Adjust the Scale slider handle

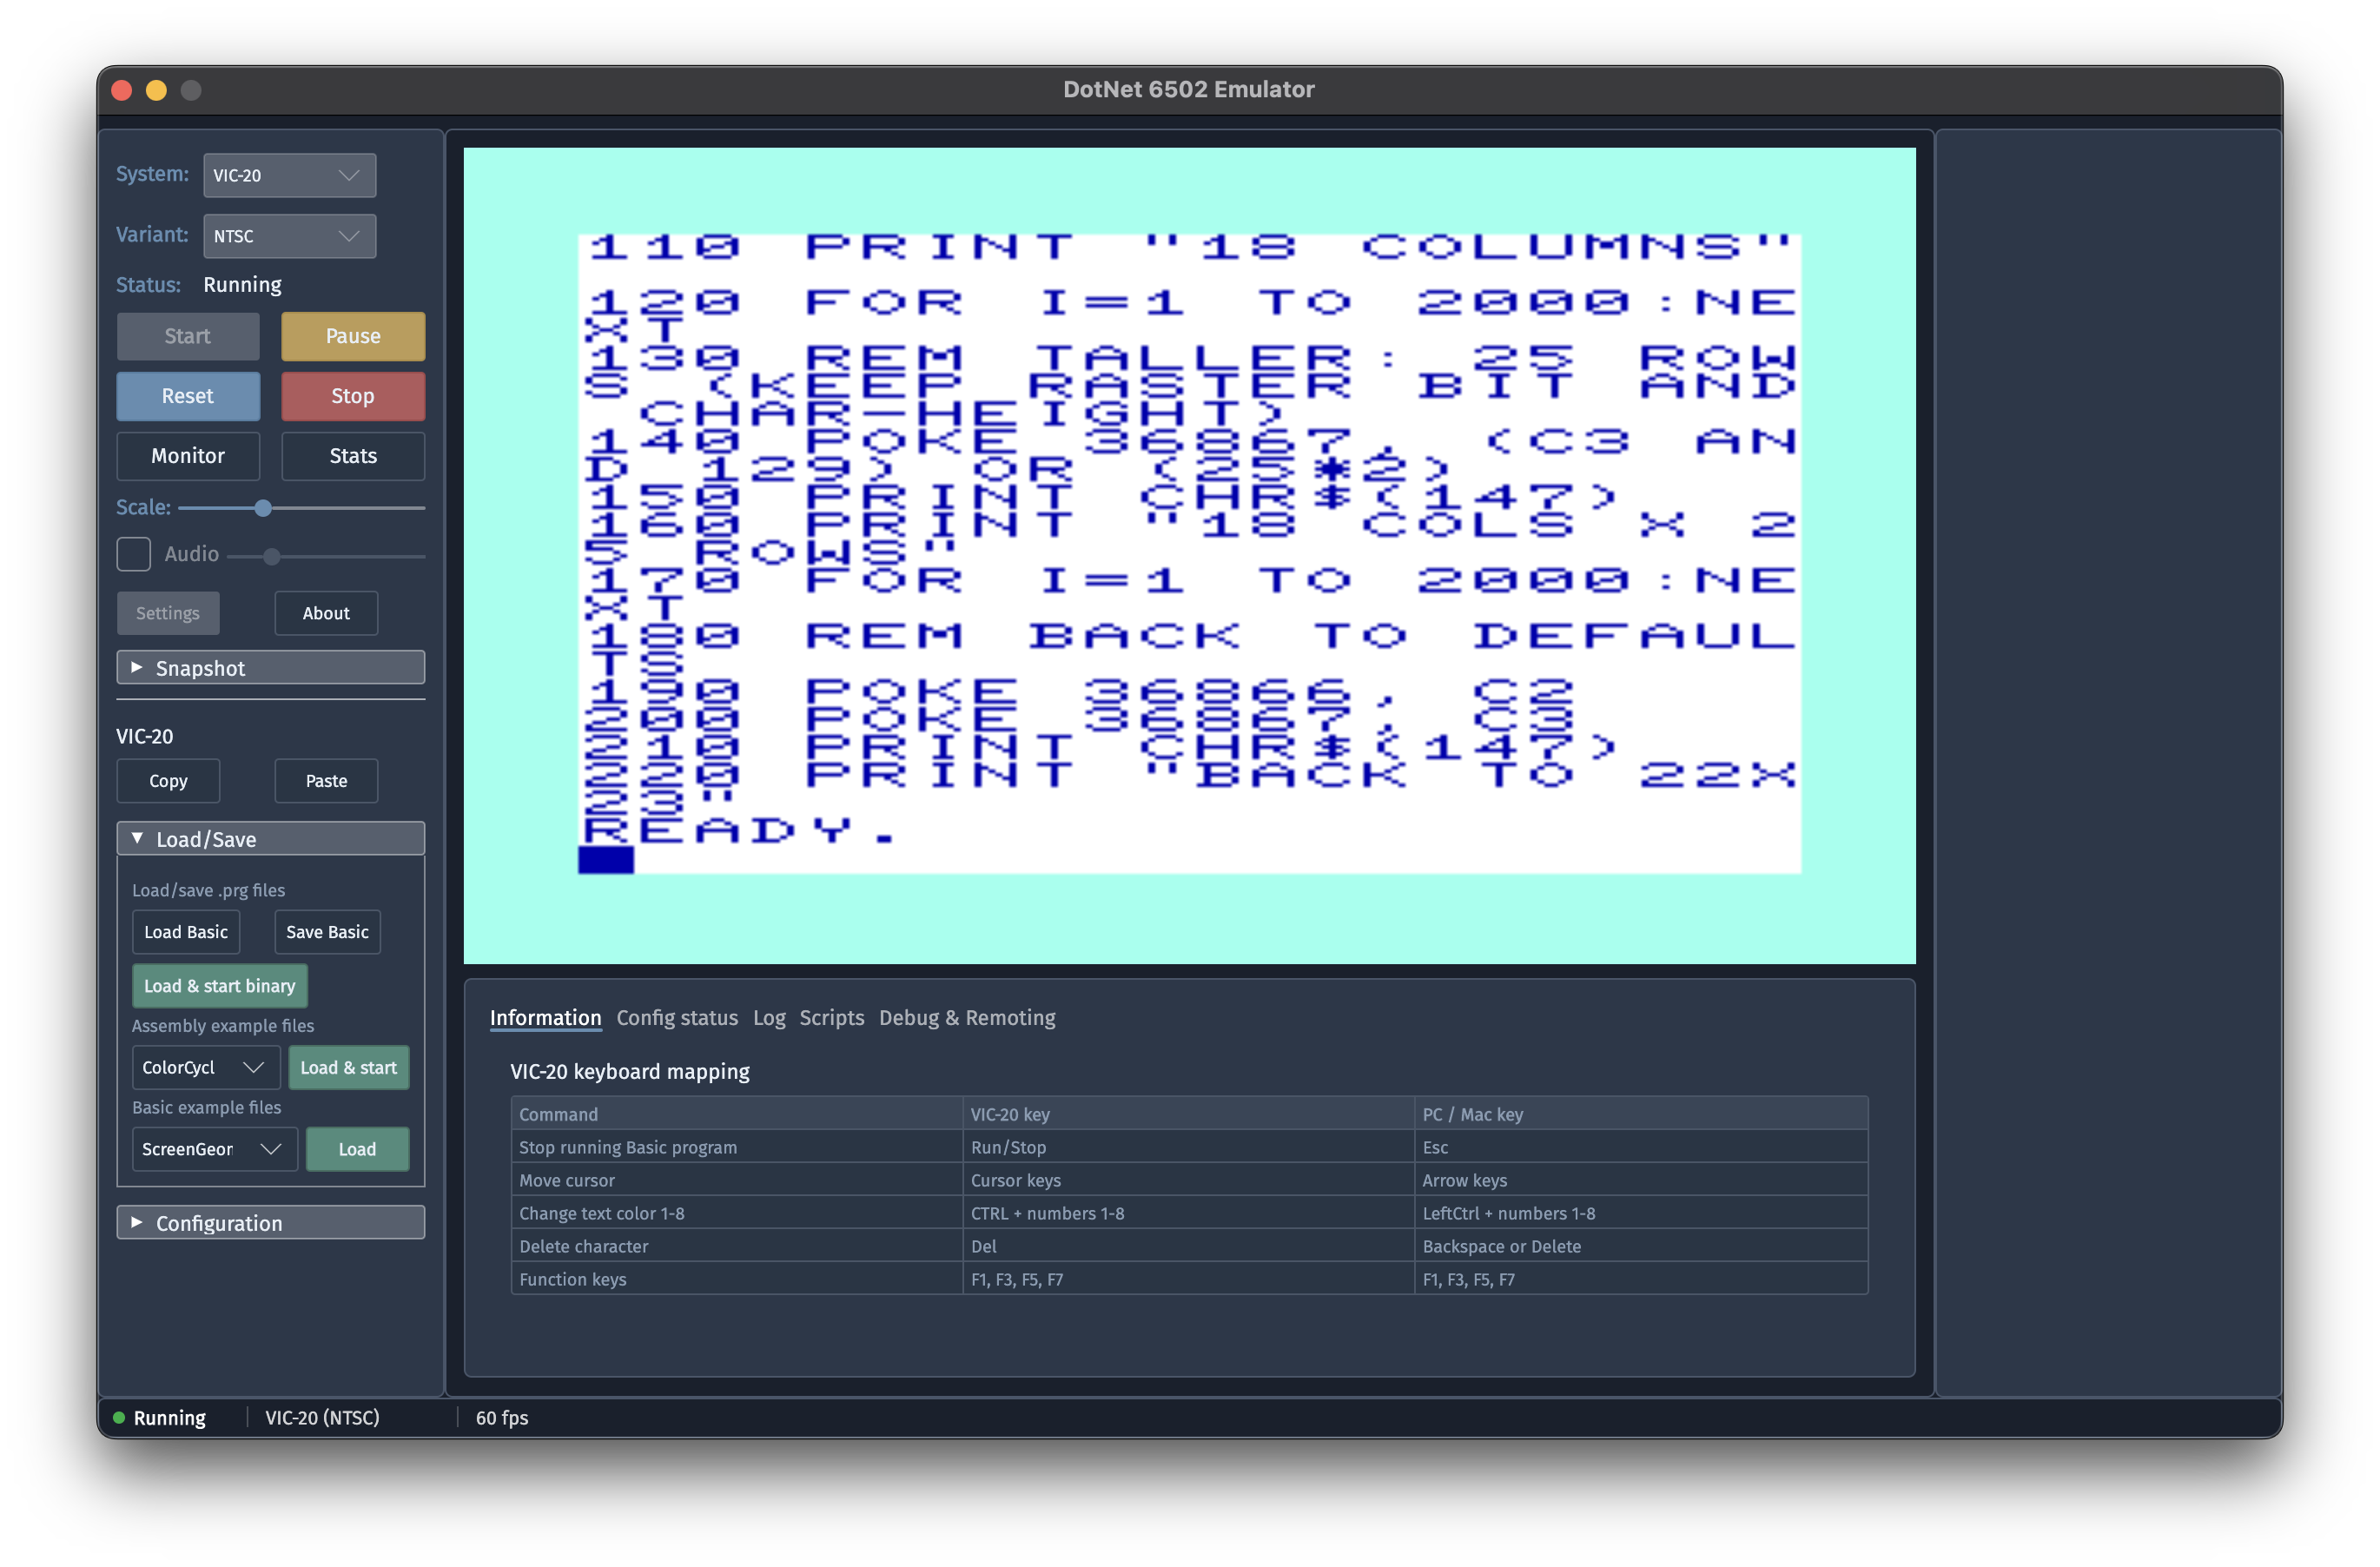coord(263,508)
